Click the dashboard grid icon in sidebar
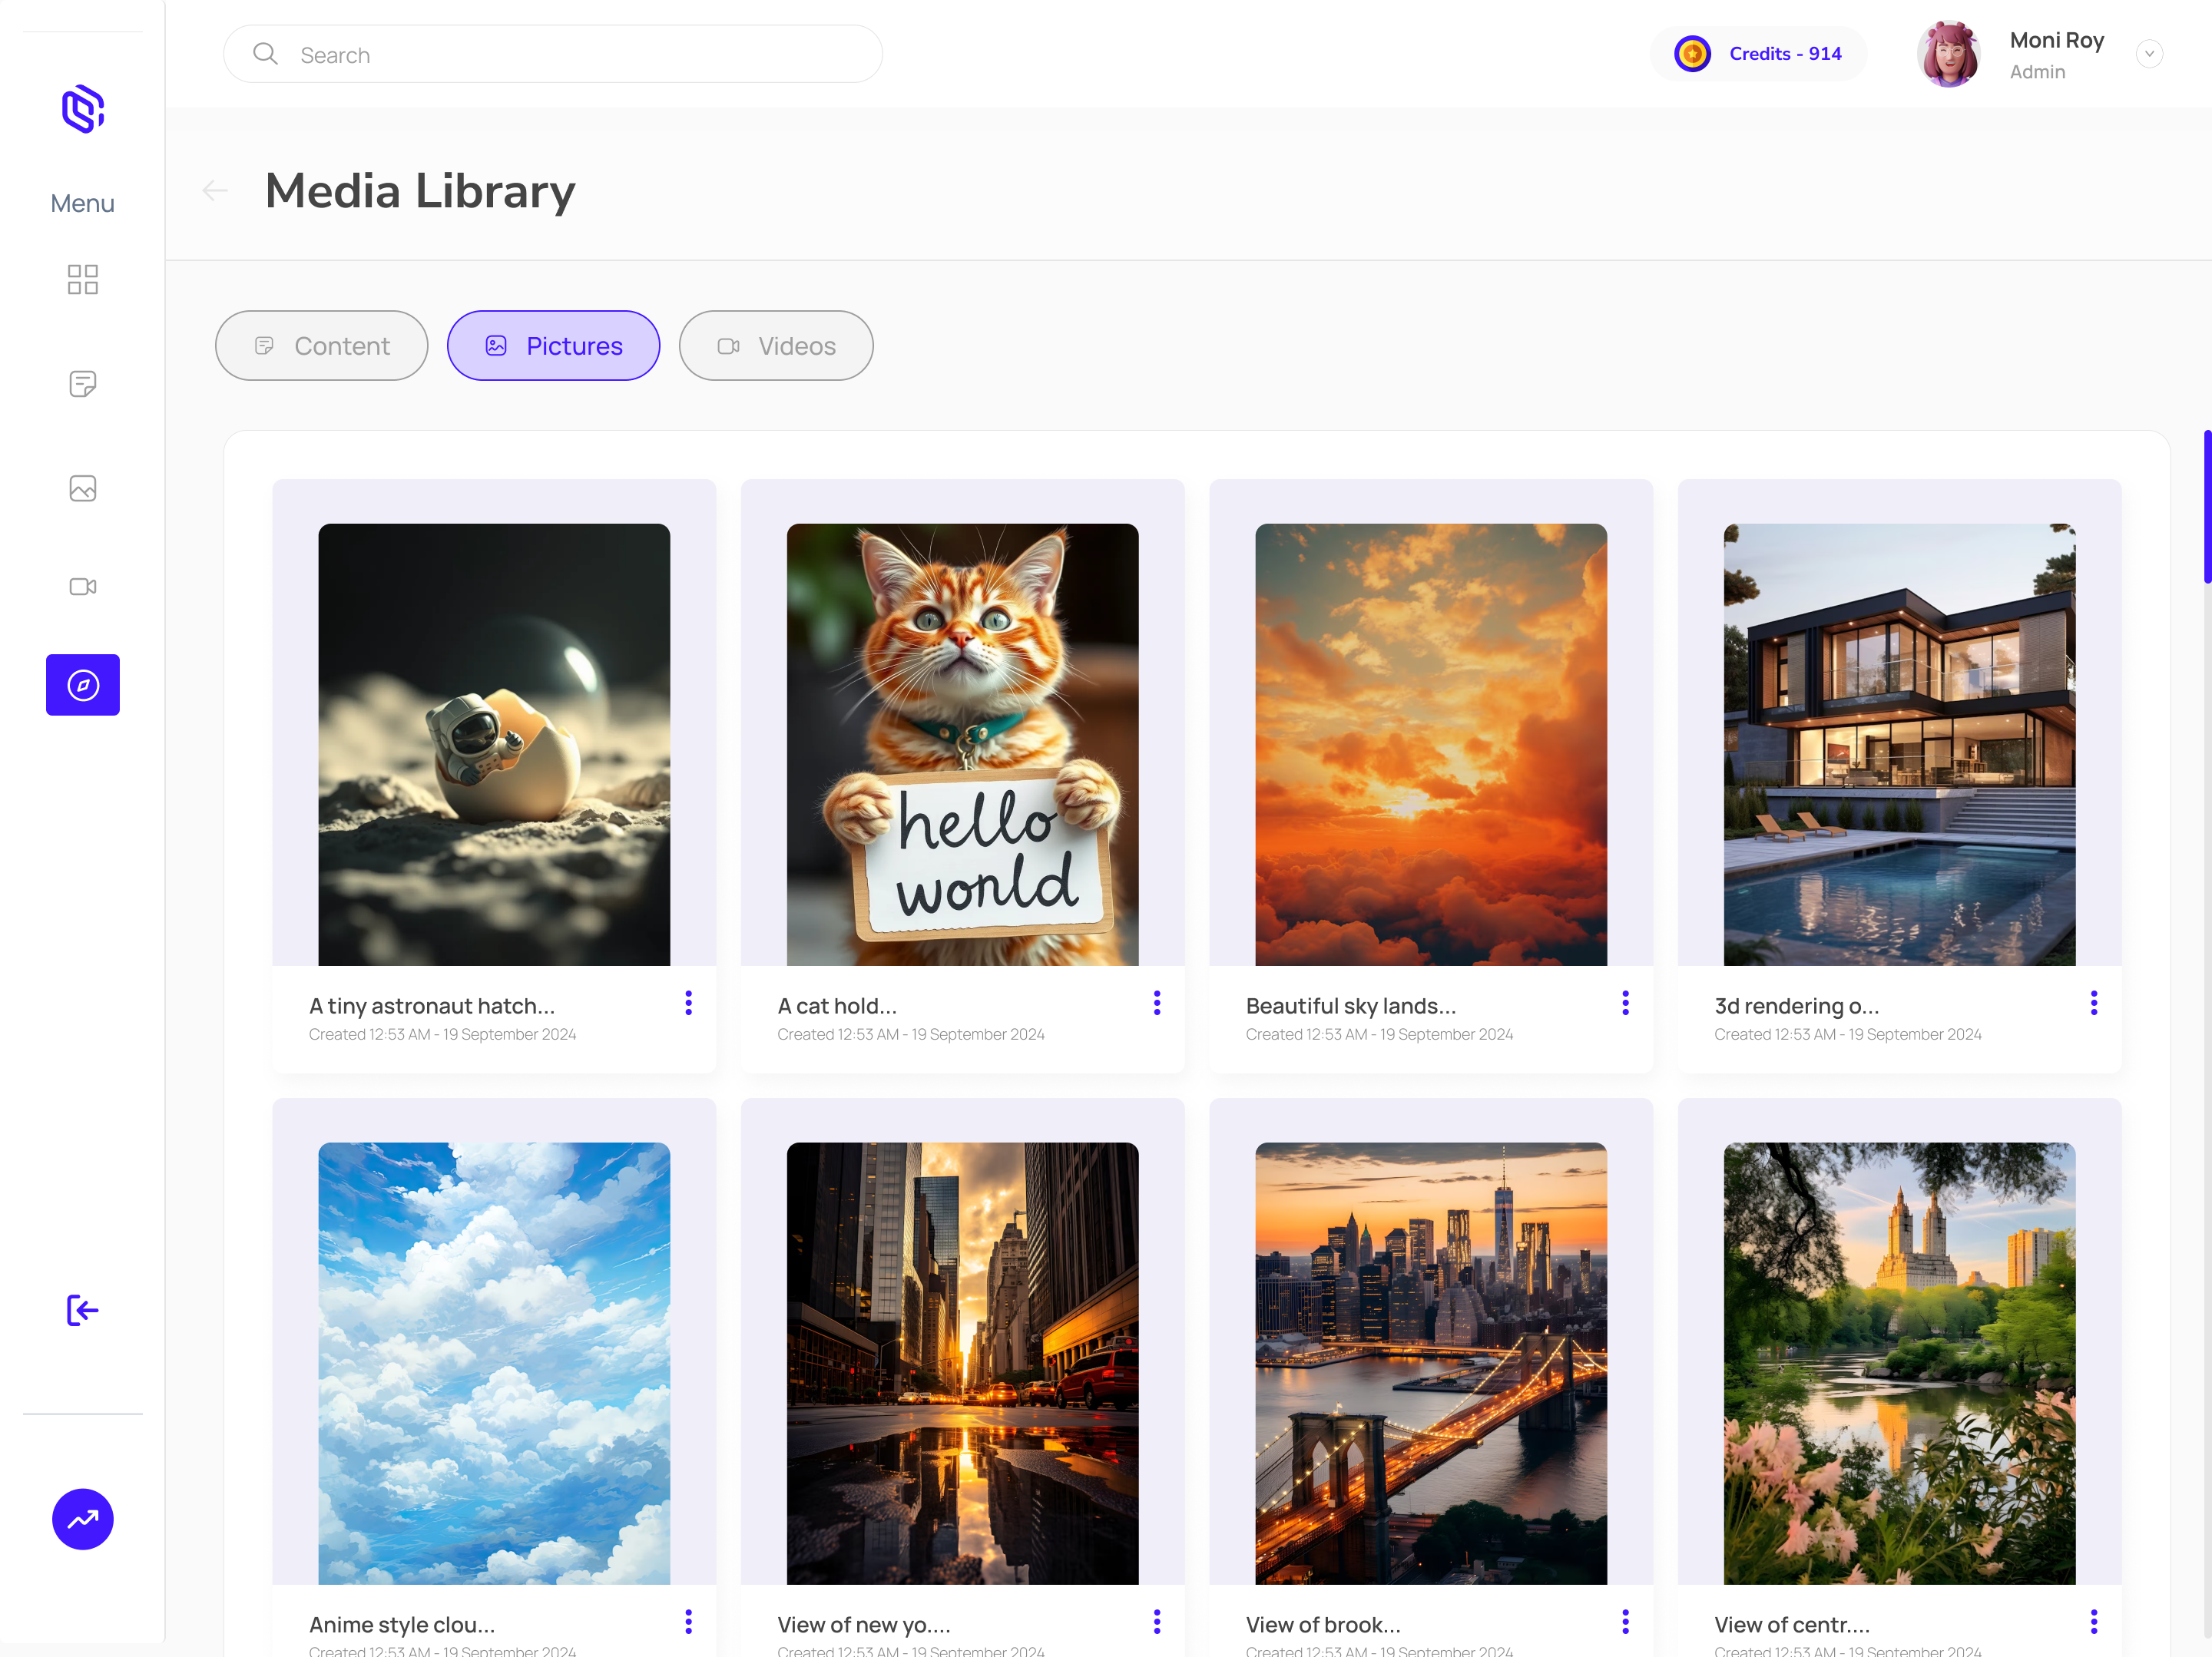 point(81,279)
